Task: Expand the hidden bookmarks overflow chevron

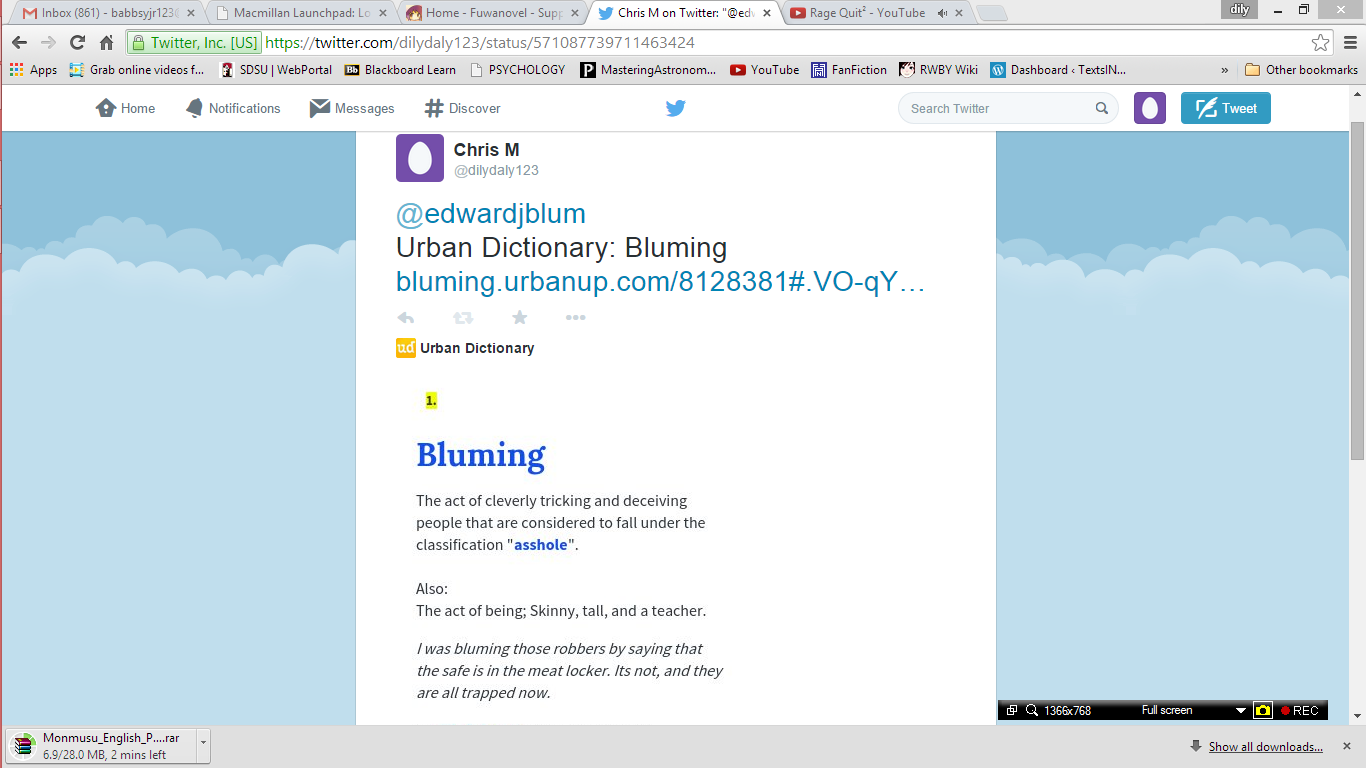Action: (x=1225, y=70)
